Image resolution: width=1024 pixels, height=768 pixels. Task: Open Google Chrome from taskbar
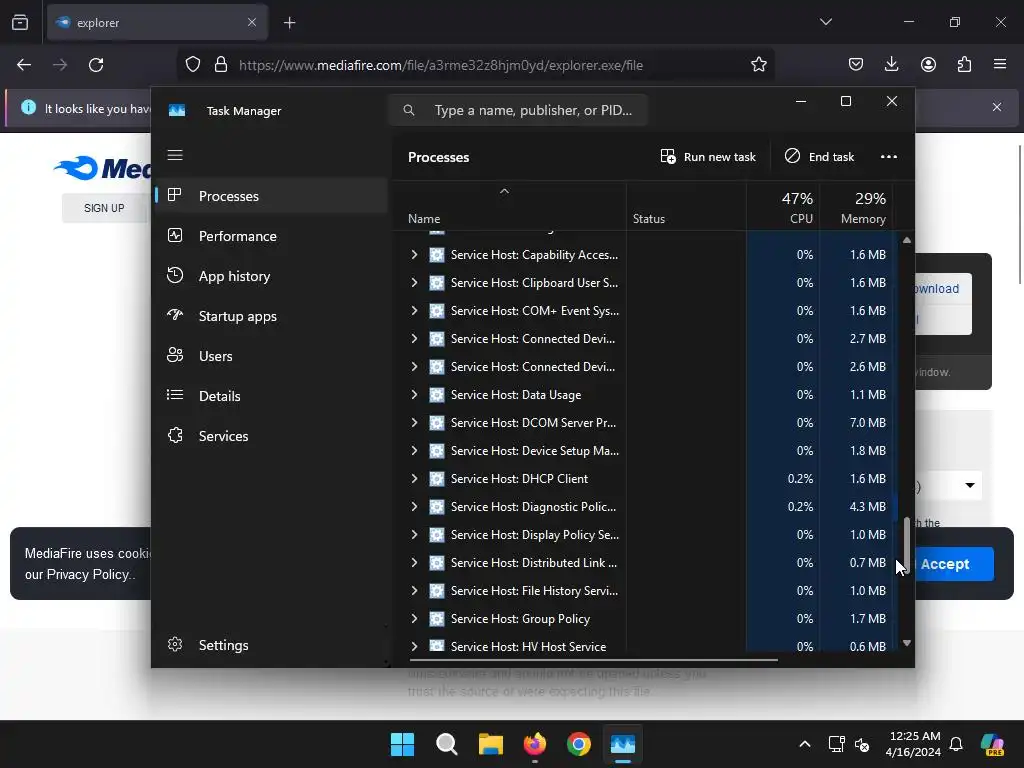pyautogui.click(x=579, y=744)
